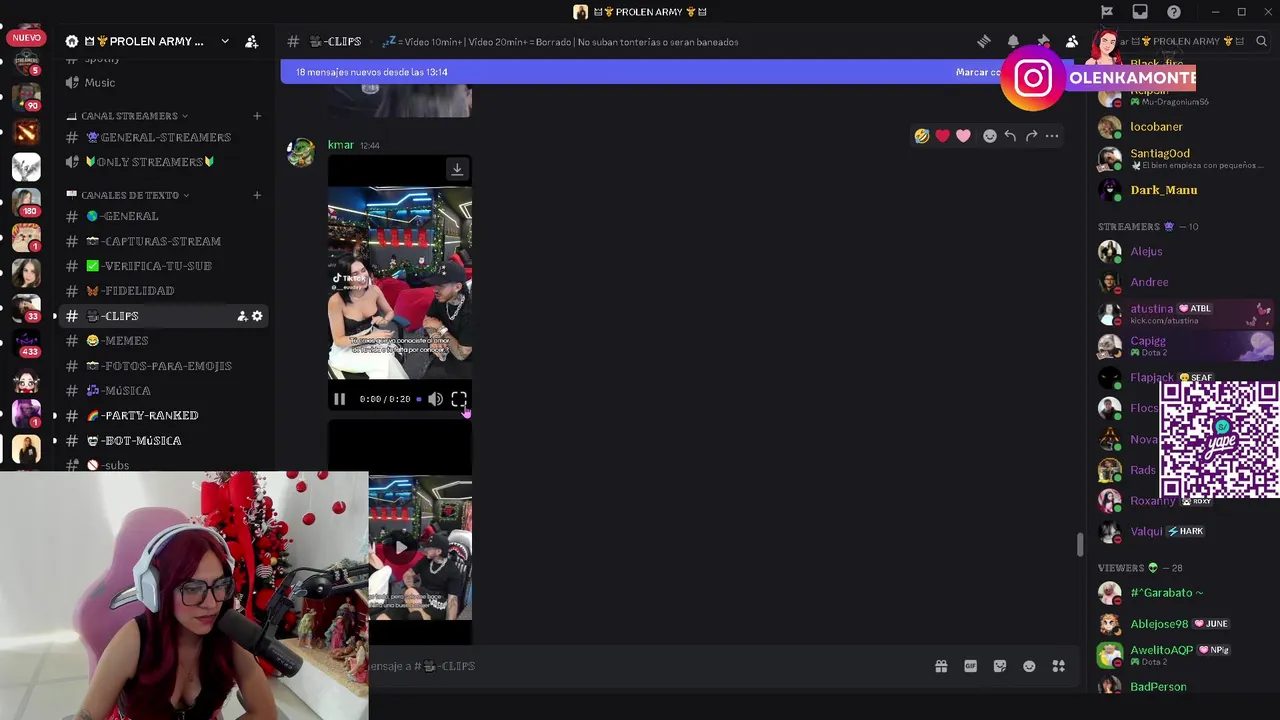
Task: Open Ablejose98 viewer profile
Action: (x=1159, y=624)
